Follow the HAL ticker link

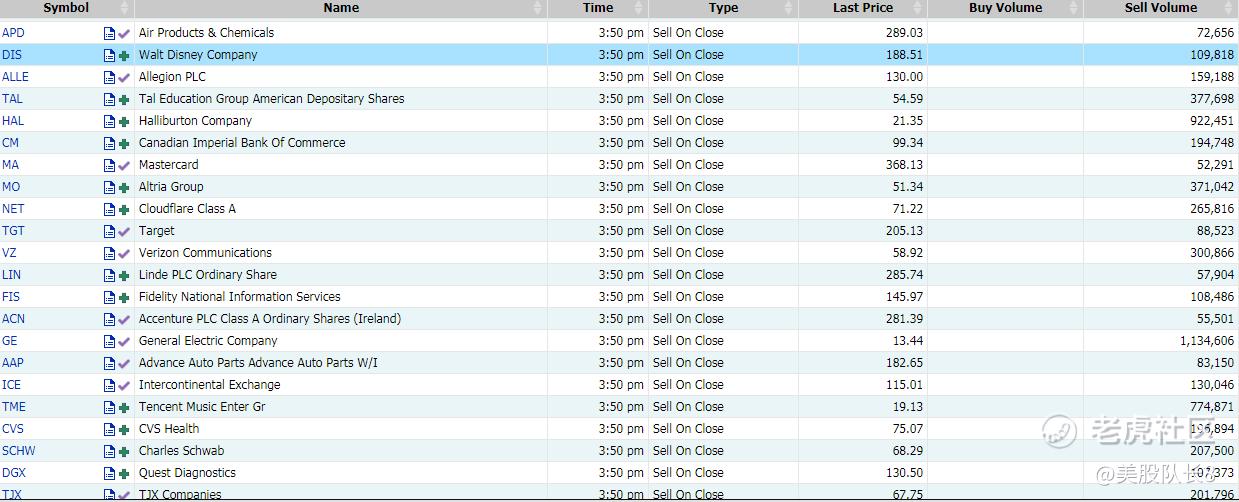13,121
